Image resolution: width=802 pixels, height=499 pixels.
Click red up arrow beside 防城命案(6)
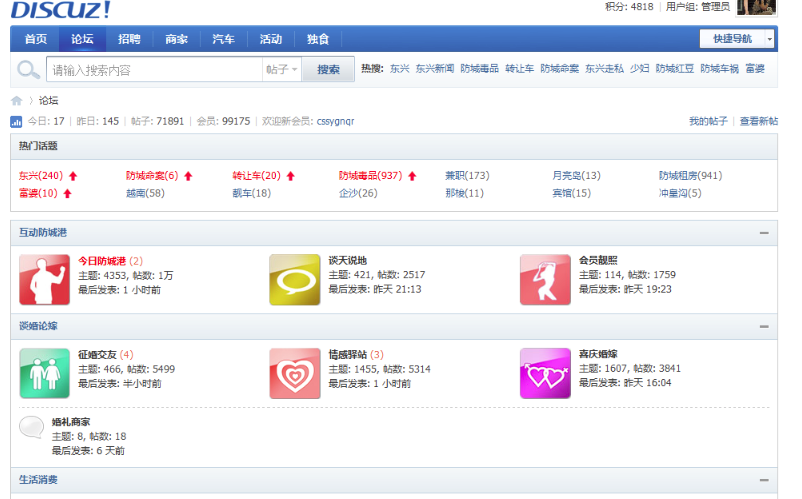[x=188, y=176]
